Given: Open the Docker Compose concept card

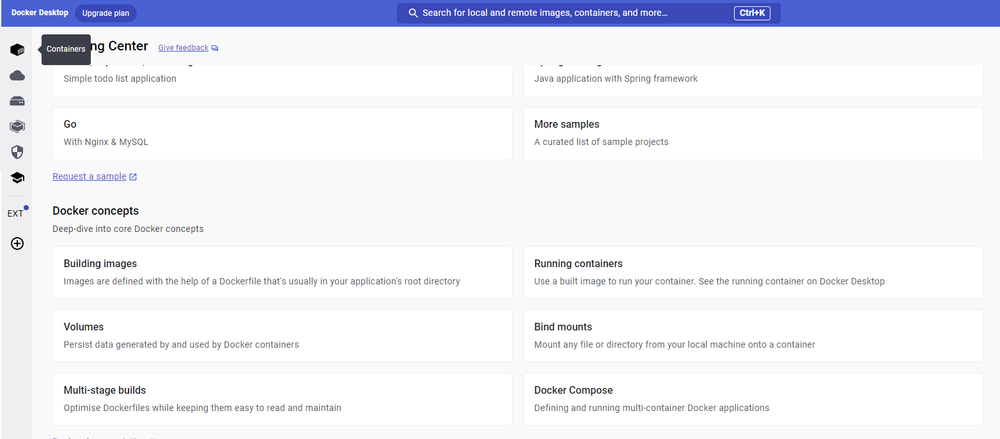Looking at the screenshot, I should pyautogui.click(x=753, y=399).
